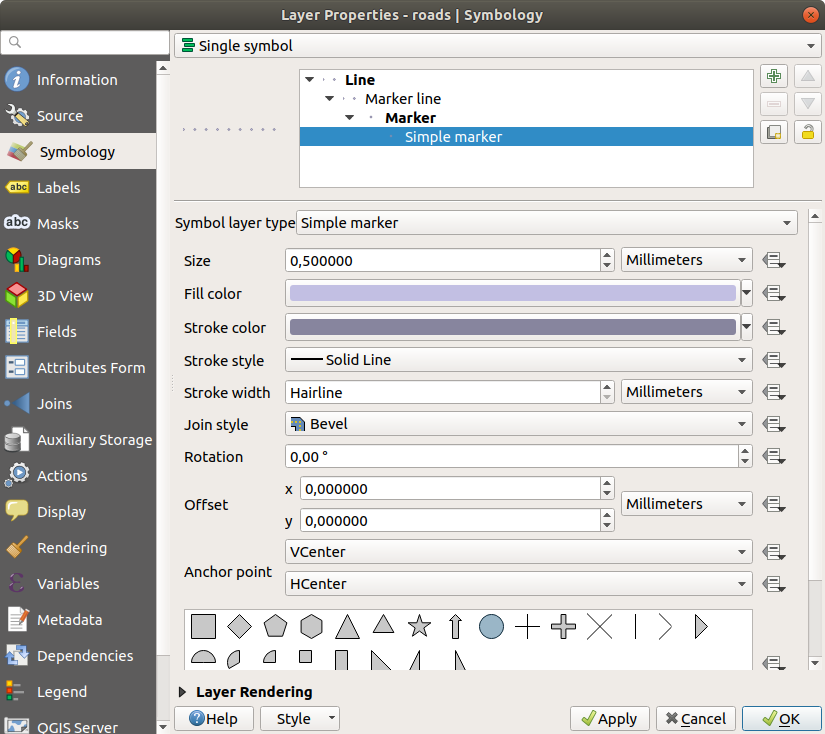Screen dimensions: 825x734
Task: Click data-defined override for Rotation
Action: point(773,457)
